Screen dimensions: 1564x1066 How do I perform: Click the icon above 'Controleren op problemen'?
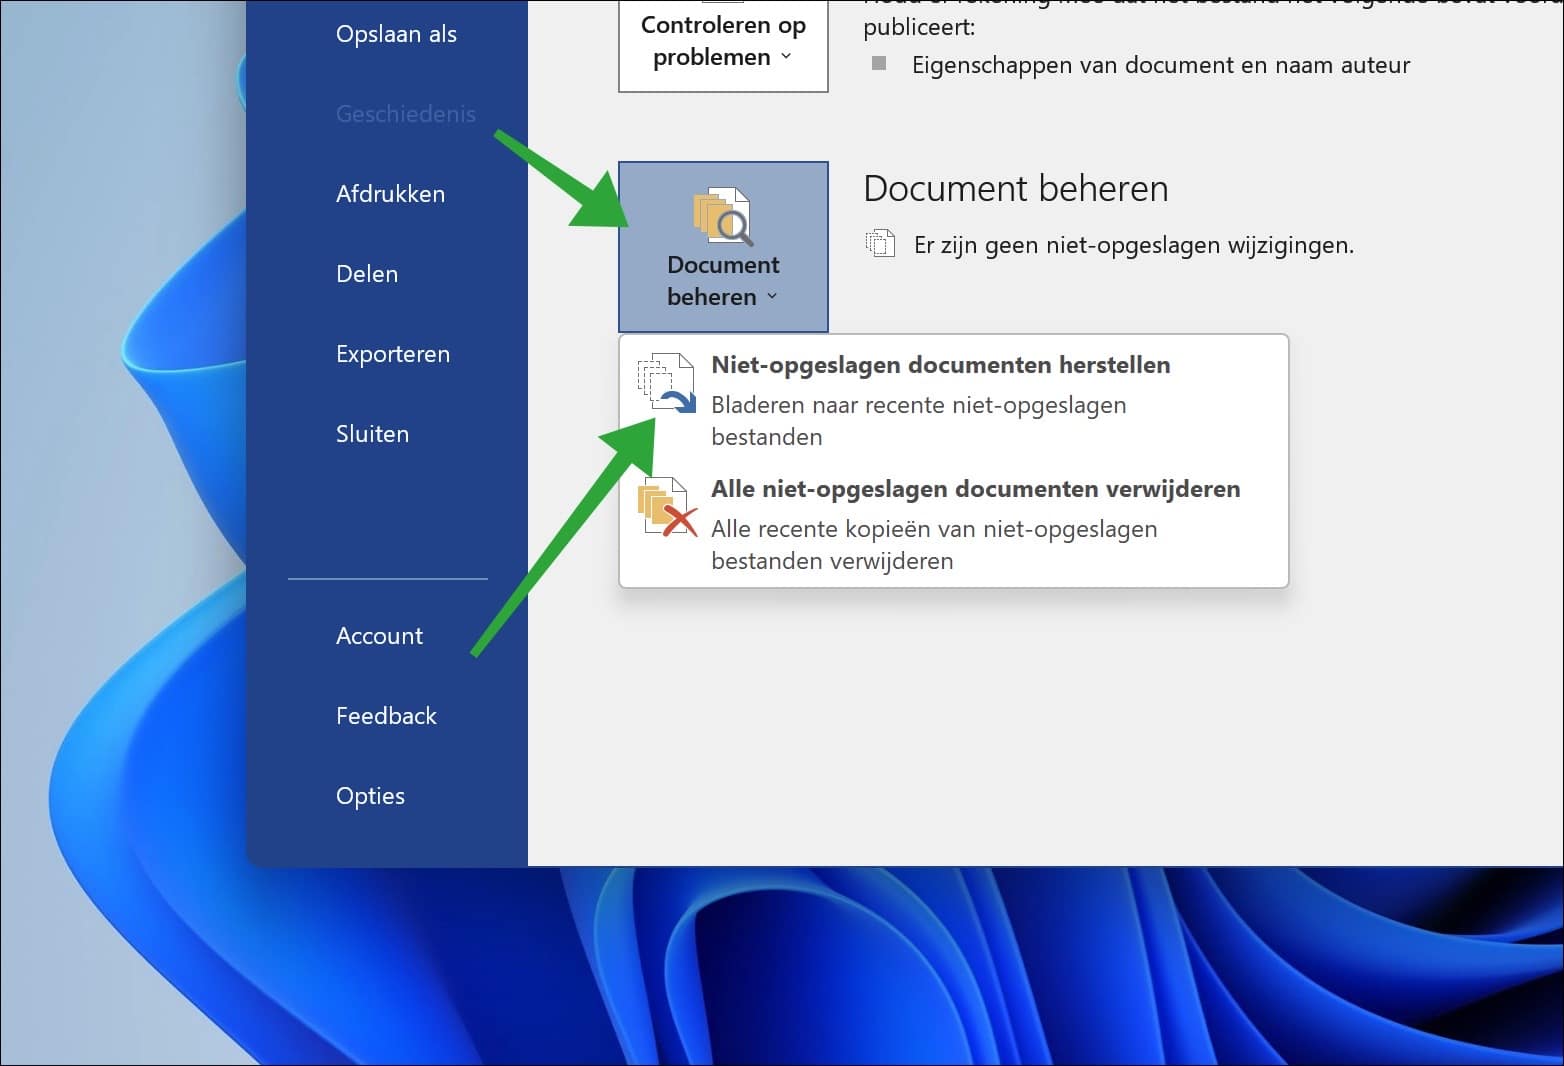pos(723,5)
